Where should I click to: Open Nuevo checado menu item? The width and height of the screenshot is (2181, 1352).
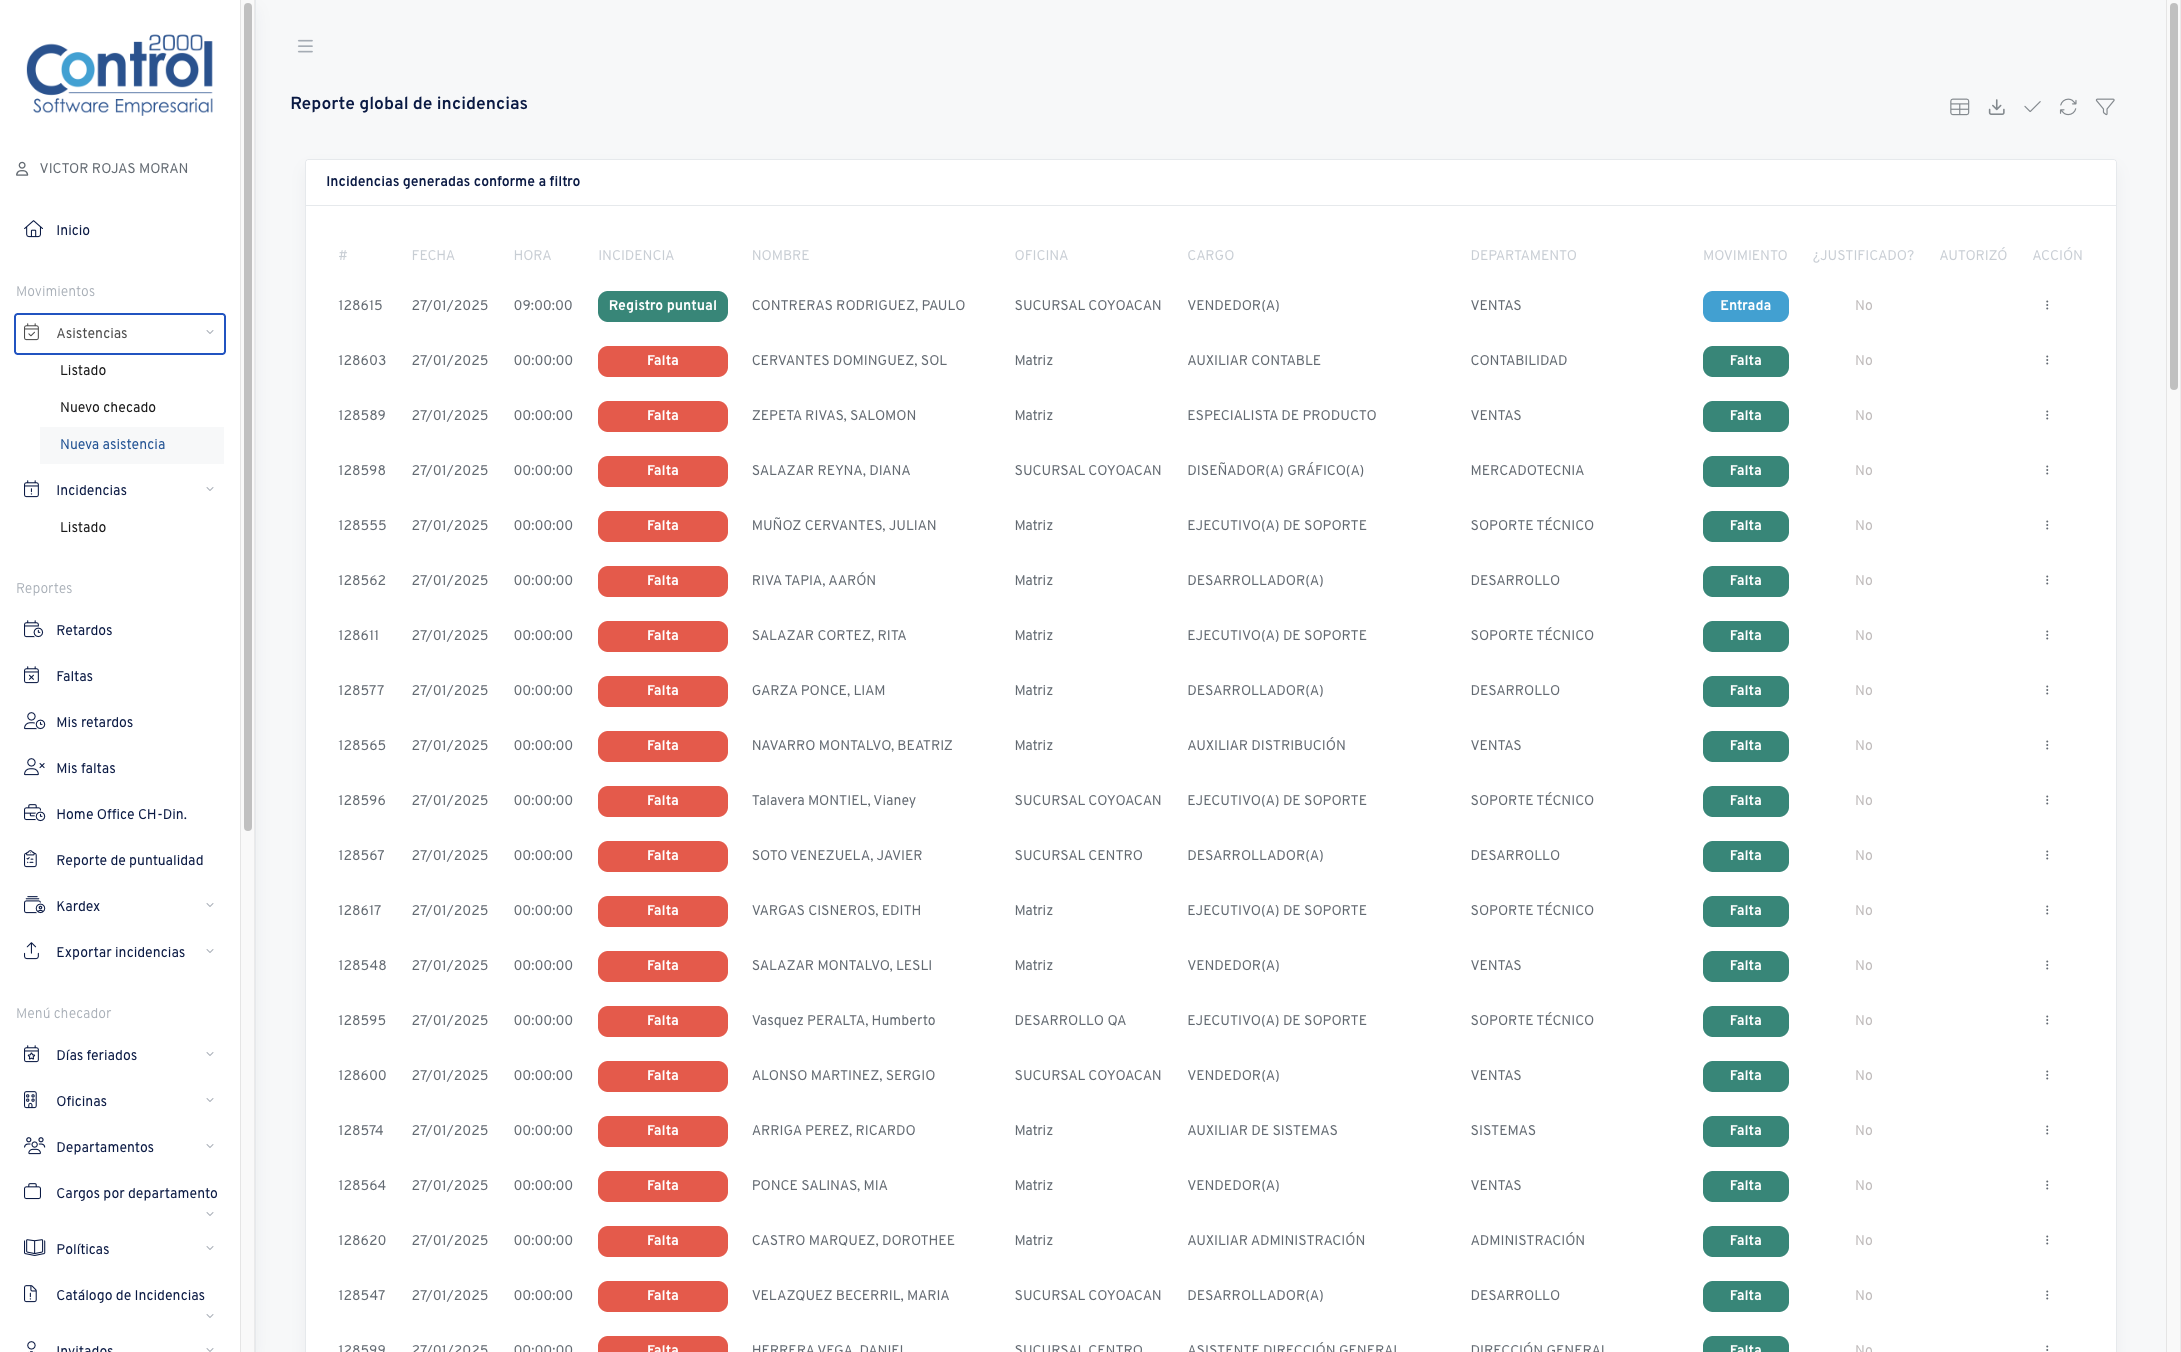tap(108, 407)
